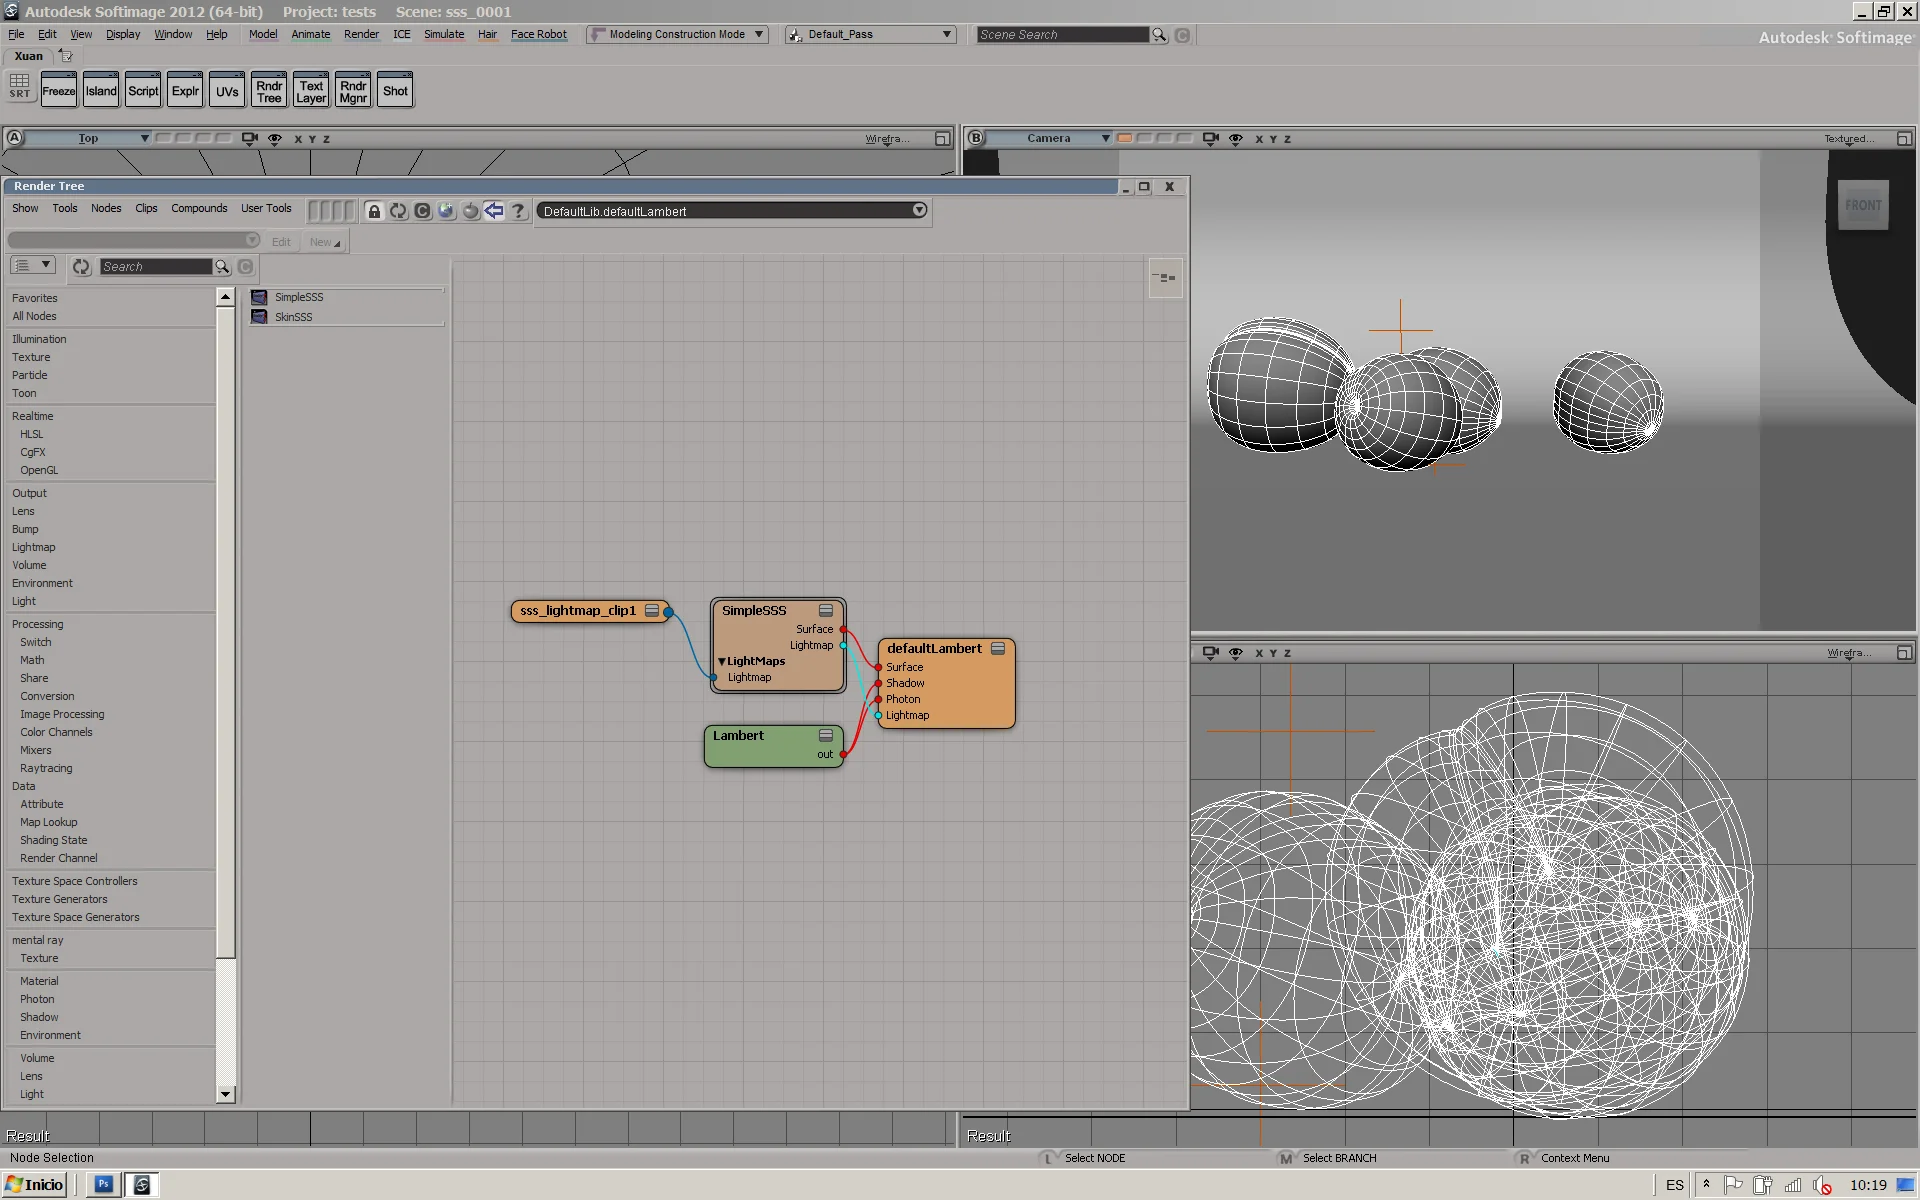
Task: Click the Freeze toolbar button
Action: 58,91
